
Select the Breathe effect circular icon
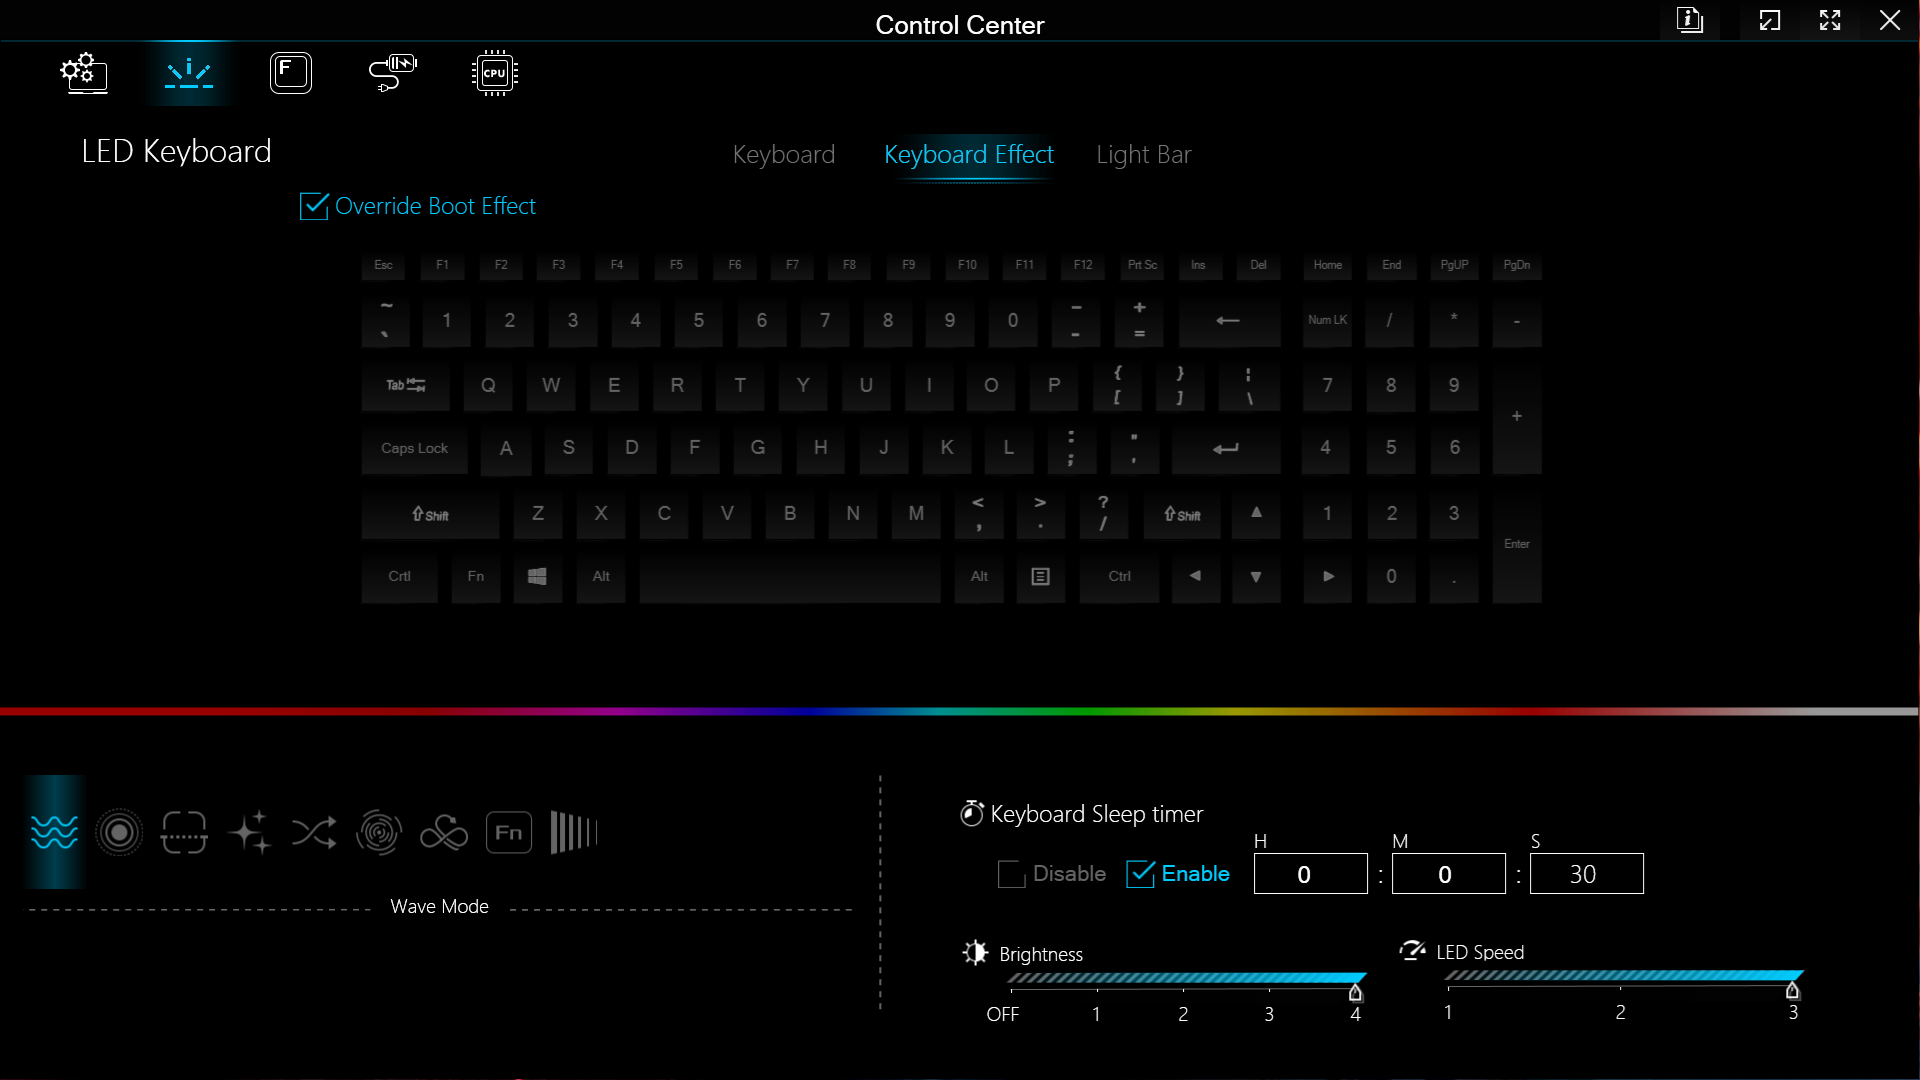pyautogui.click(x=119, y=832)
